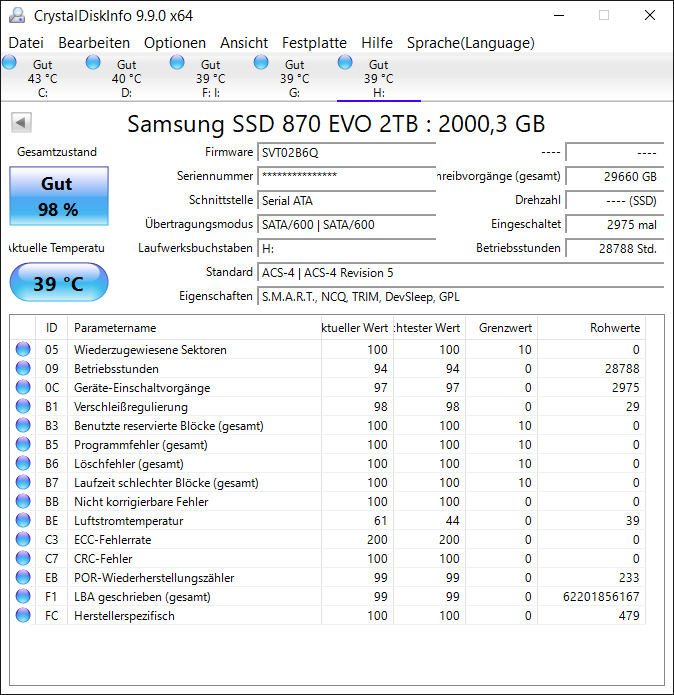Click the Gut 98 % health status button
Viewport: 674px width, 695px height.
click(x=59, y=196)
